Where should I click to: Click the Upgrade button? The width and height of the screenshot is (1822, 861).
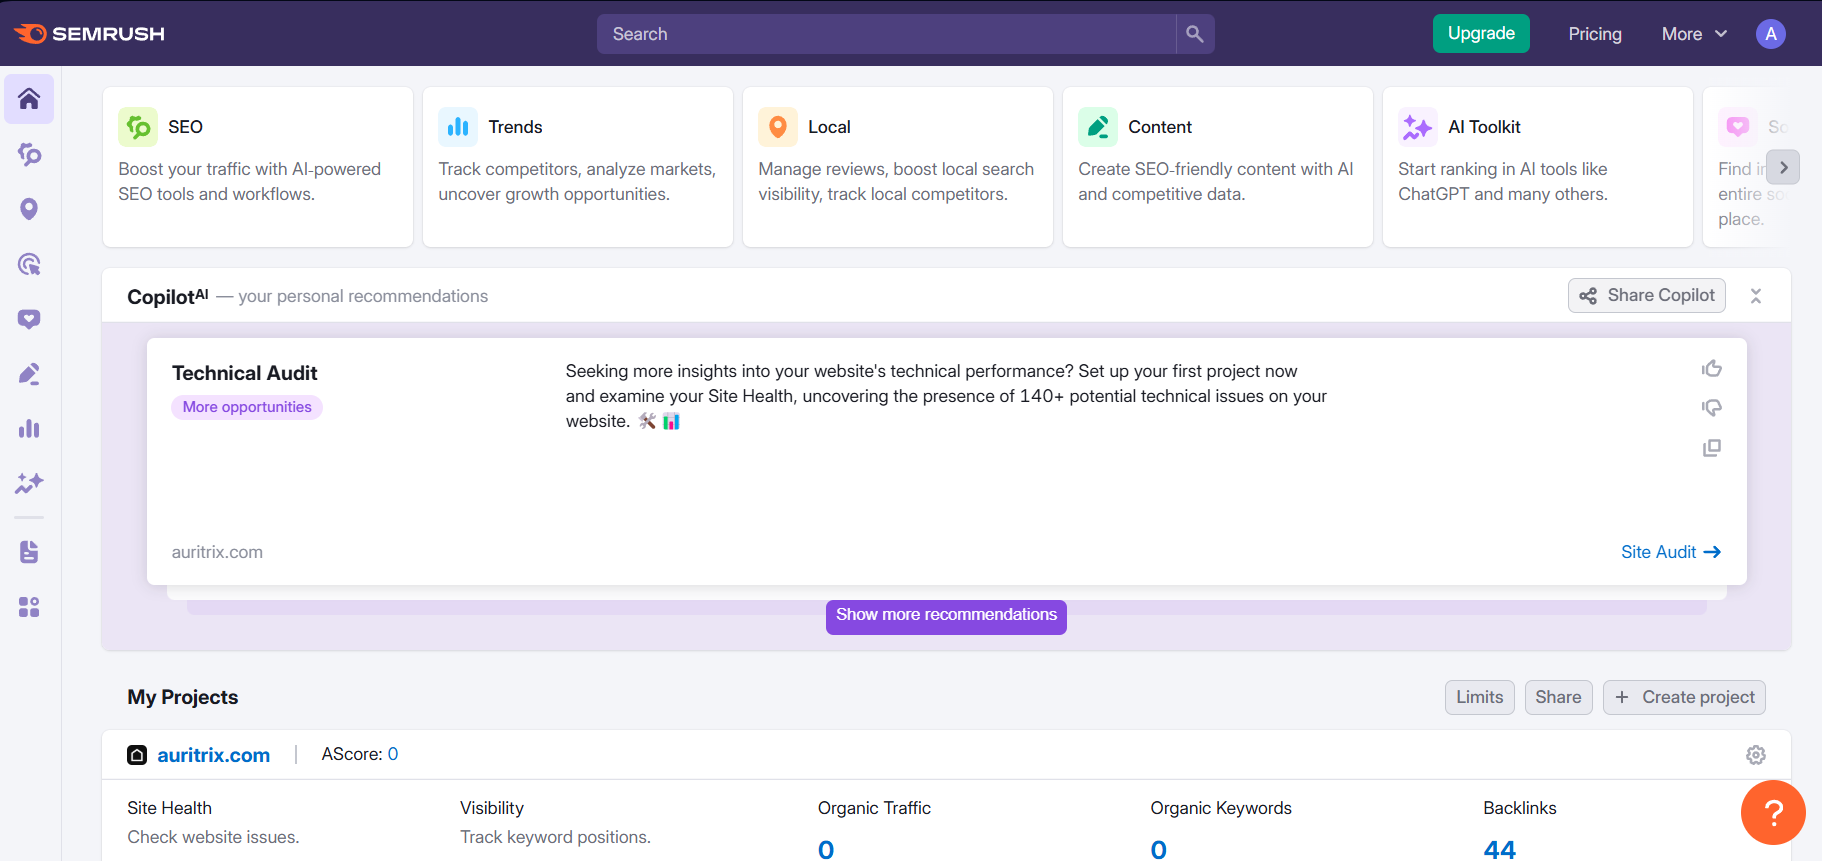(1481, 33)
